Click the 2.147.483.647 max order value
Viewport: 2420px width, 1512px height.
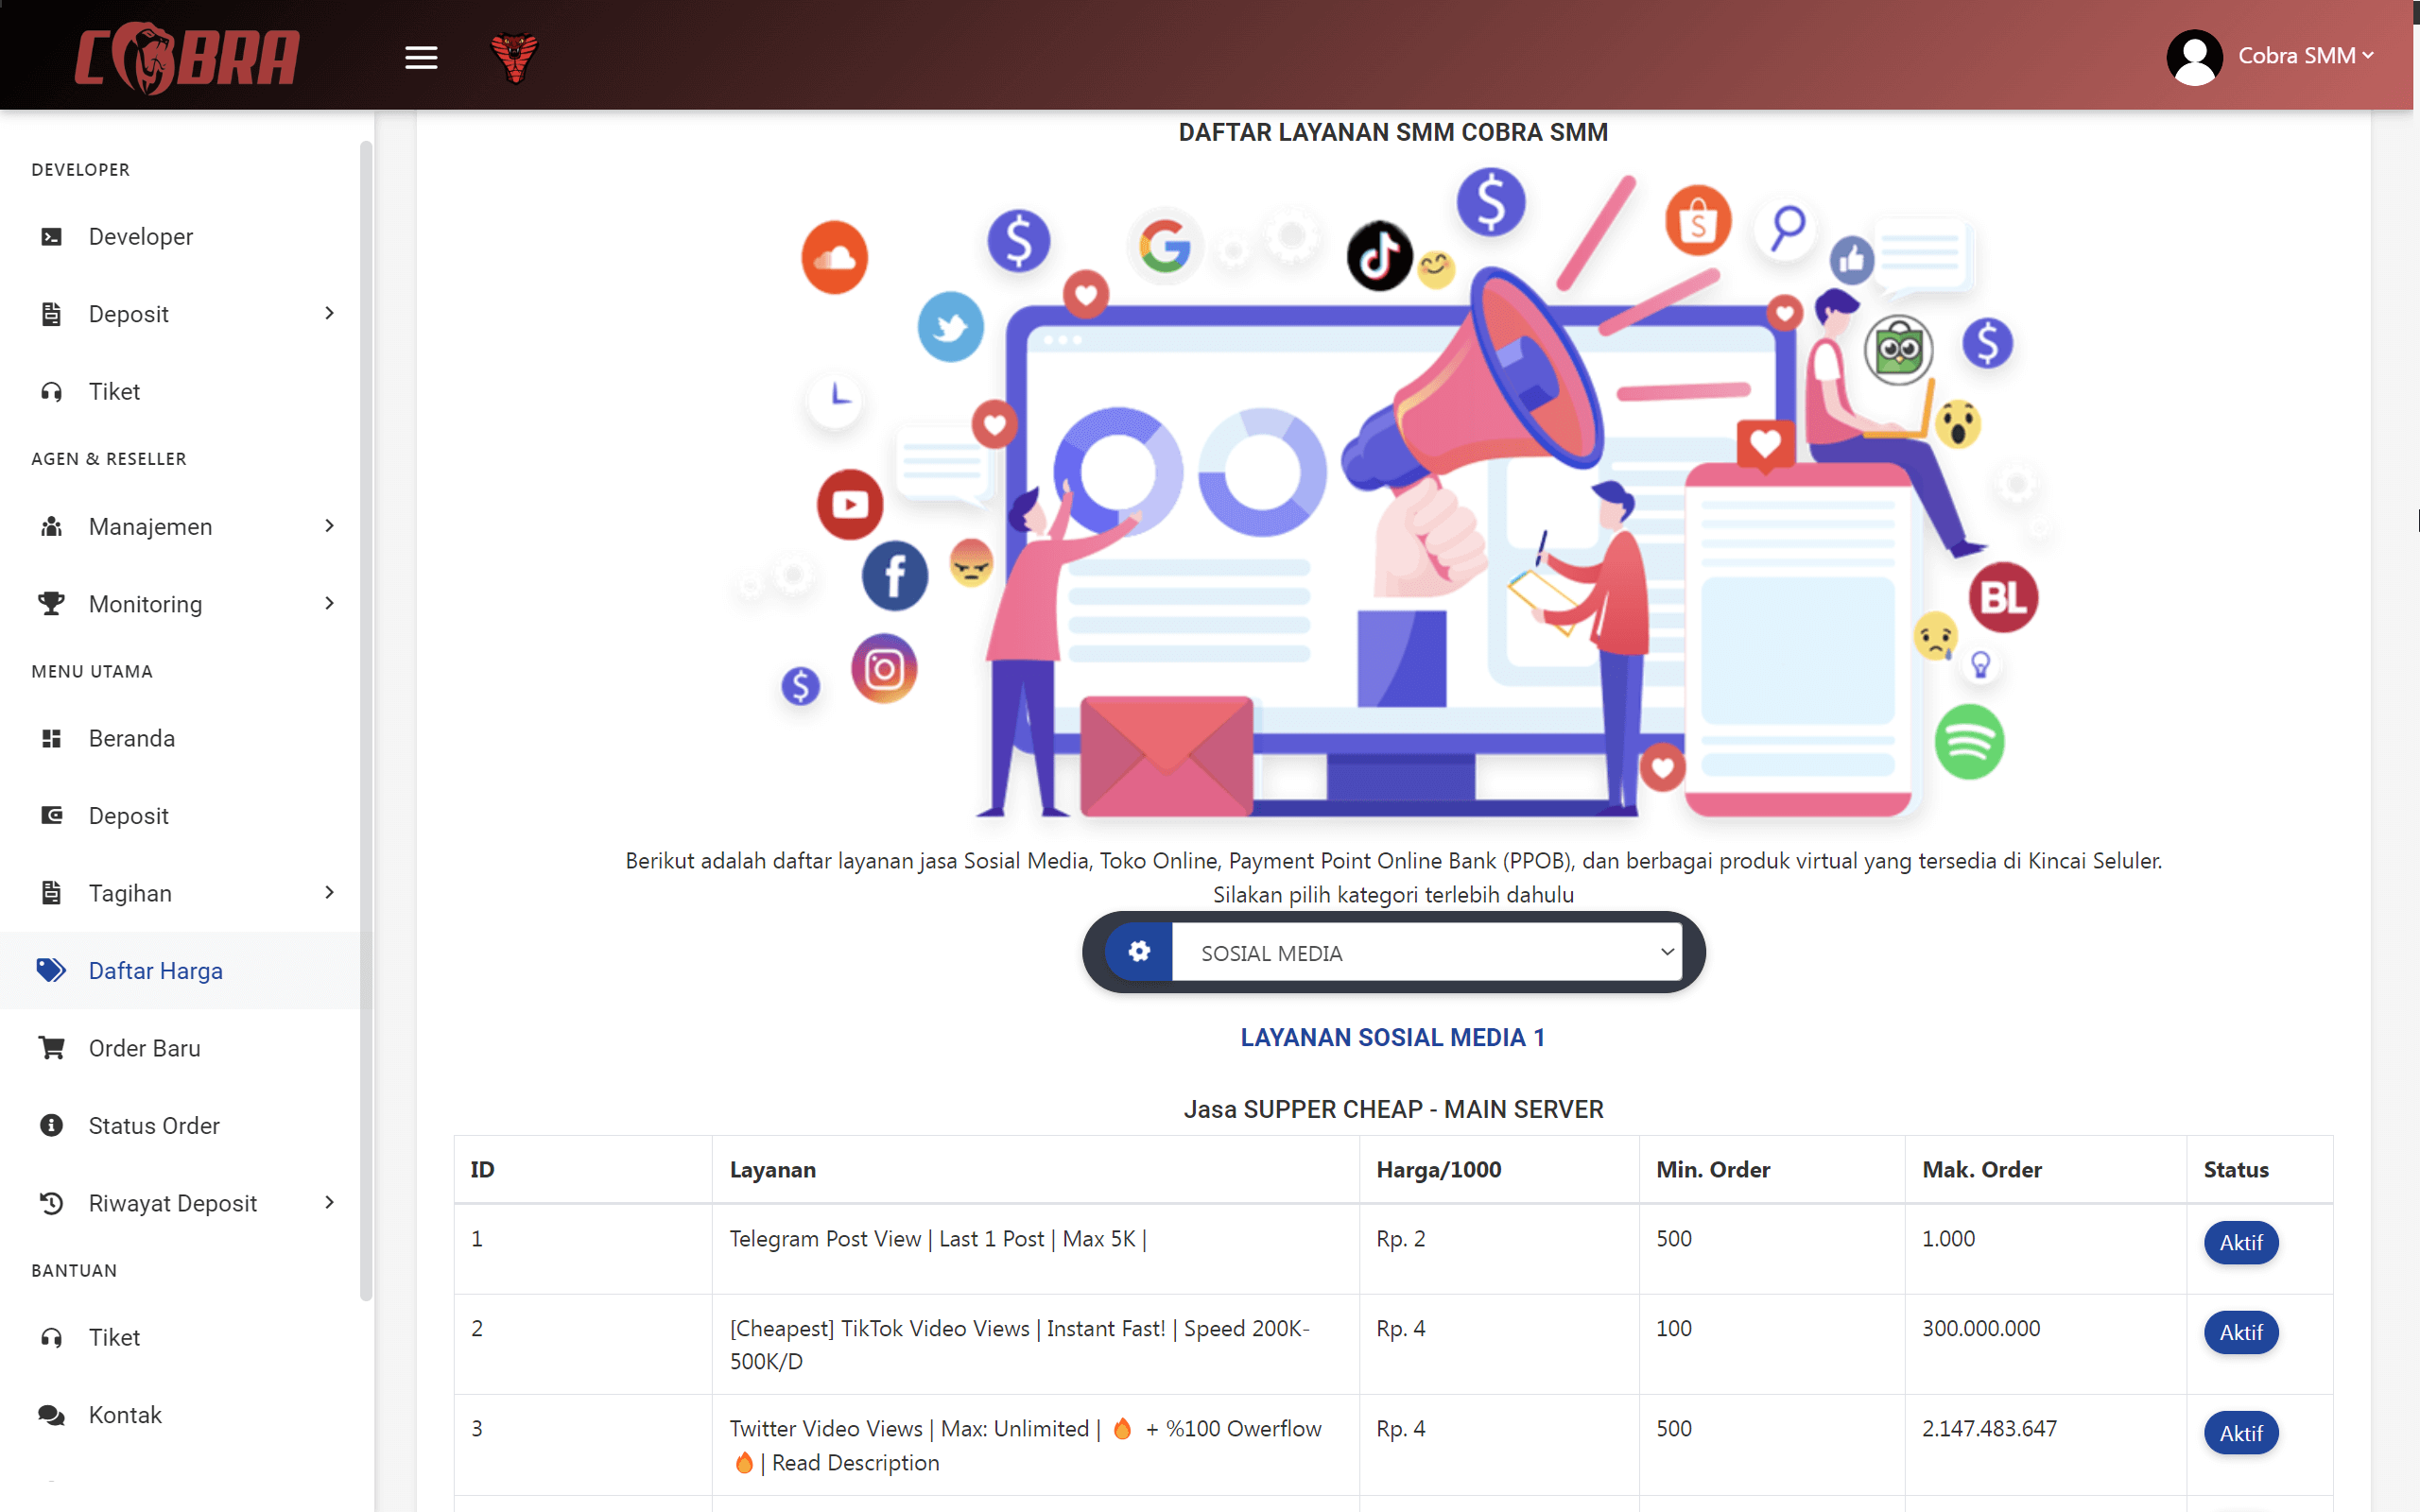(1989, 1429)
